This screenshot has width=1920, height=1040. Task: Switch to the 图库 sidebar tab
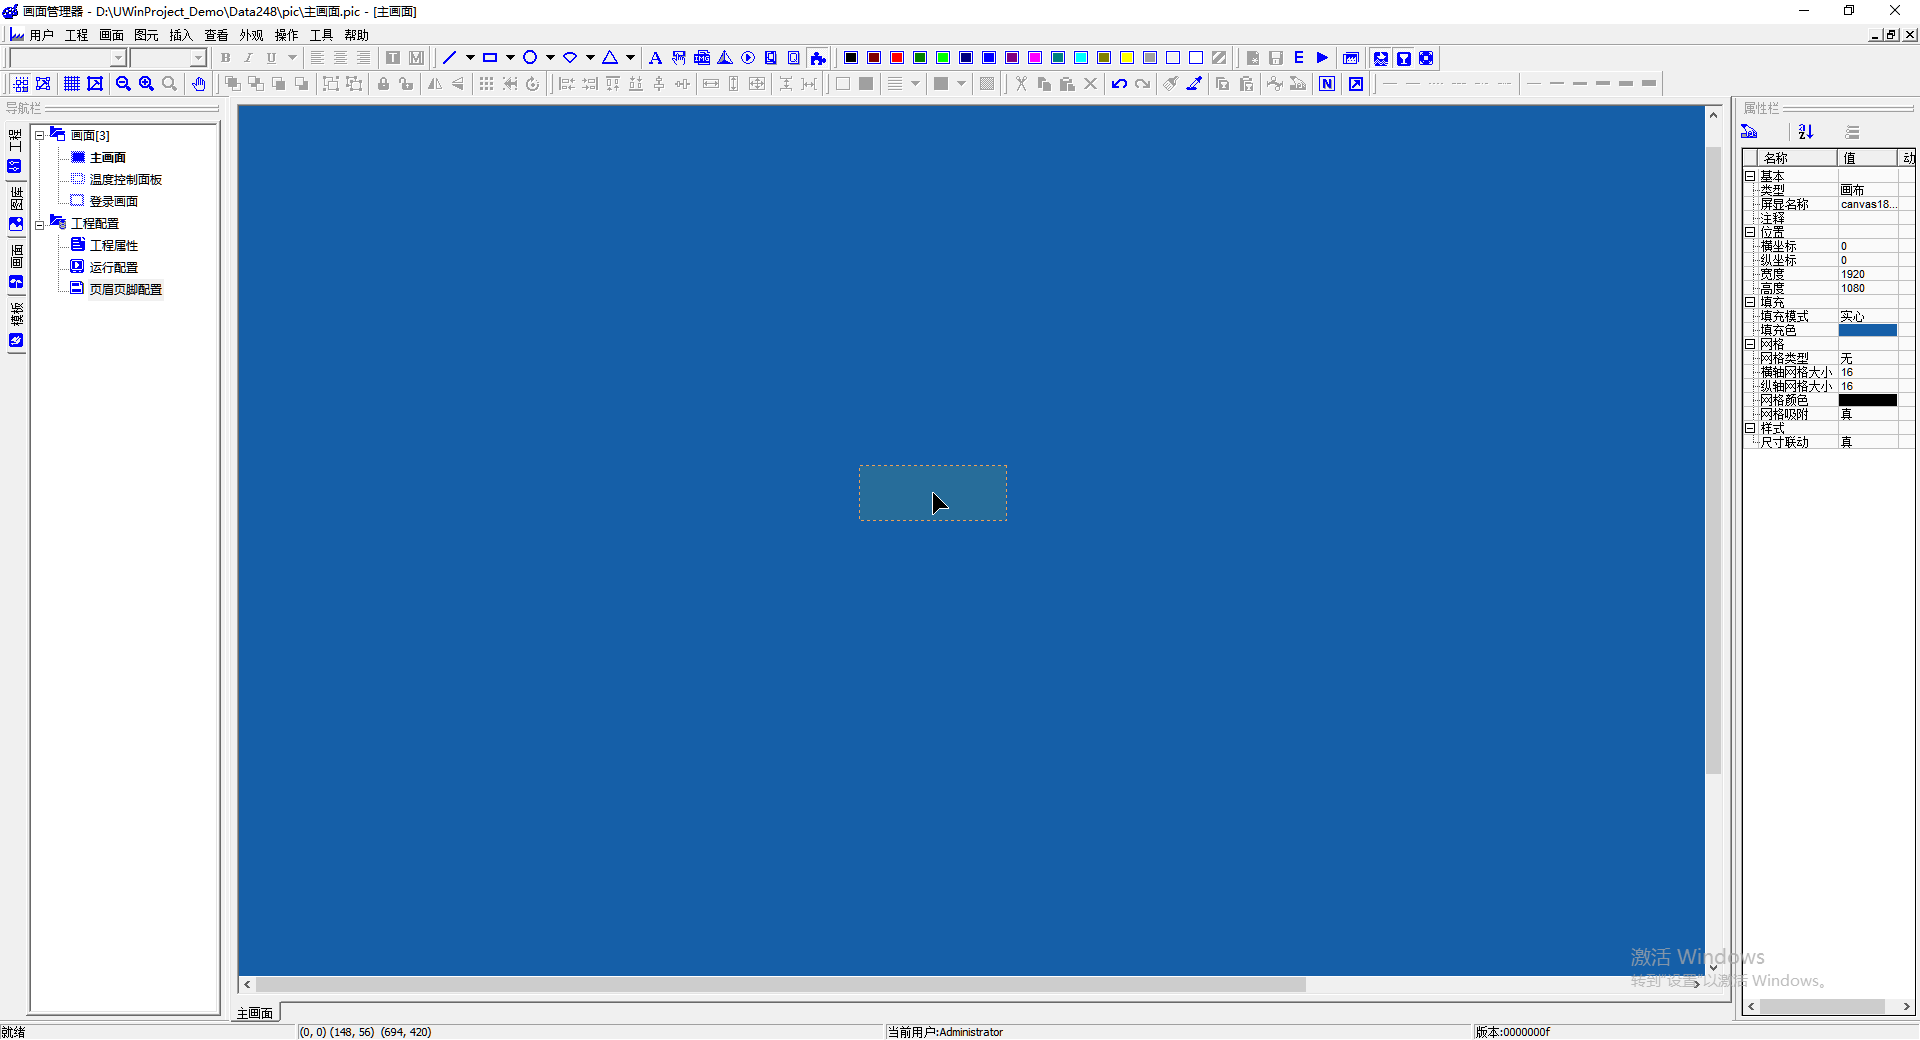[x=16, y=198]
